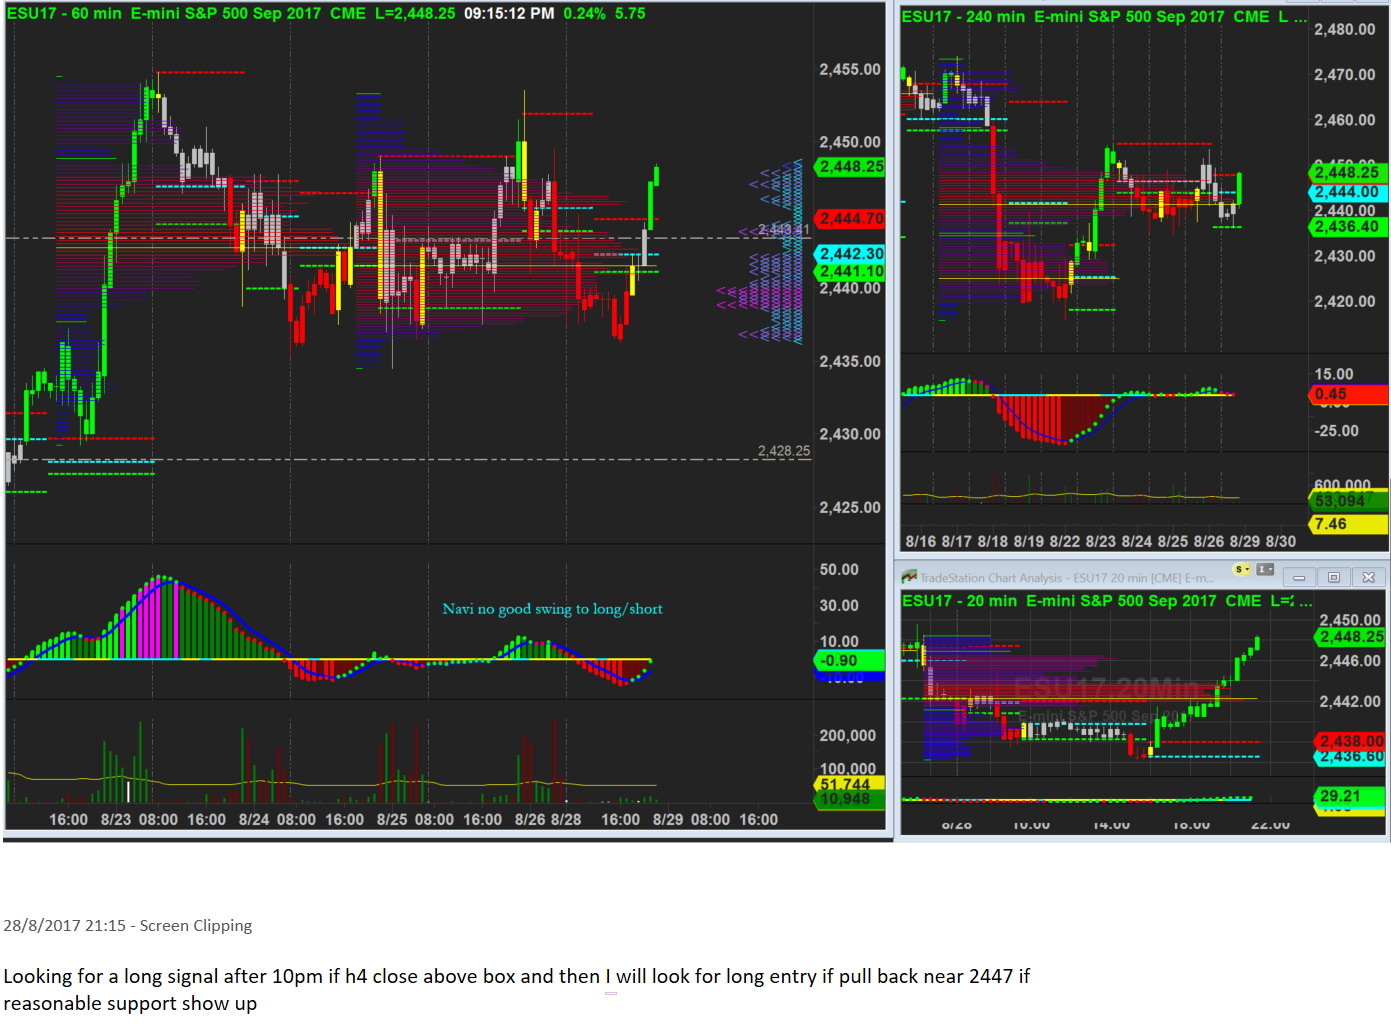Viewport: 1391px width, 1025px height.
Task: Click the 2,455.00 axis value on 60 min chart
Action: 850,69
